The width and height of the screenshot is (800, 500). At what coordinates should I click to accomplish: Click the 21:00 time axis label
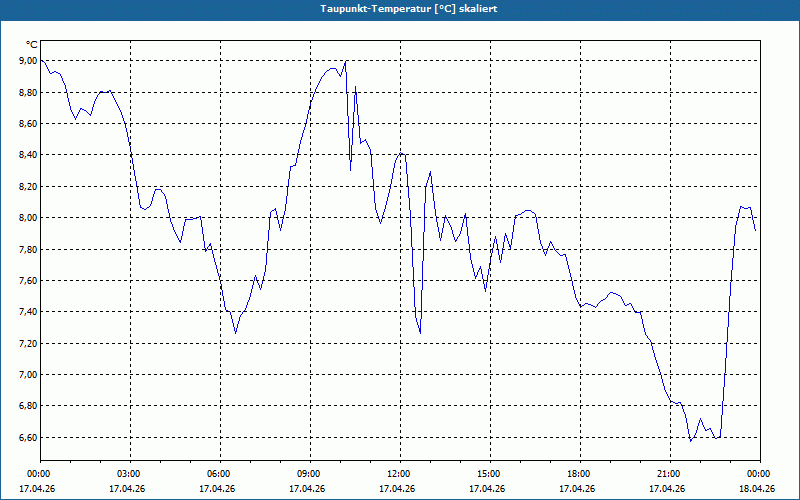(670, 474)
